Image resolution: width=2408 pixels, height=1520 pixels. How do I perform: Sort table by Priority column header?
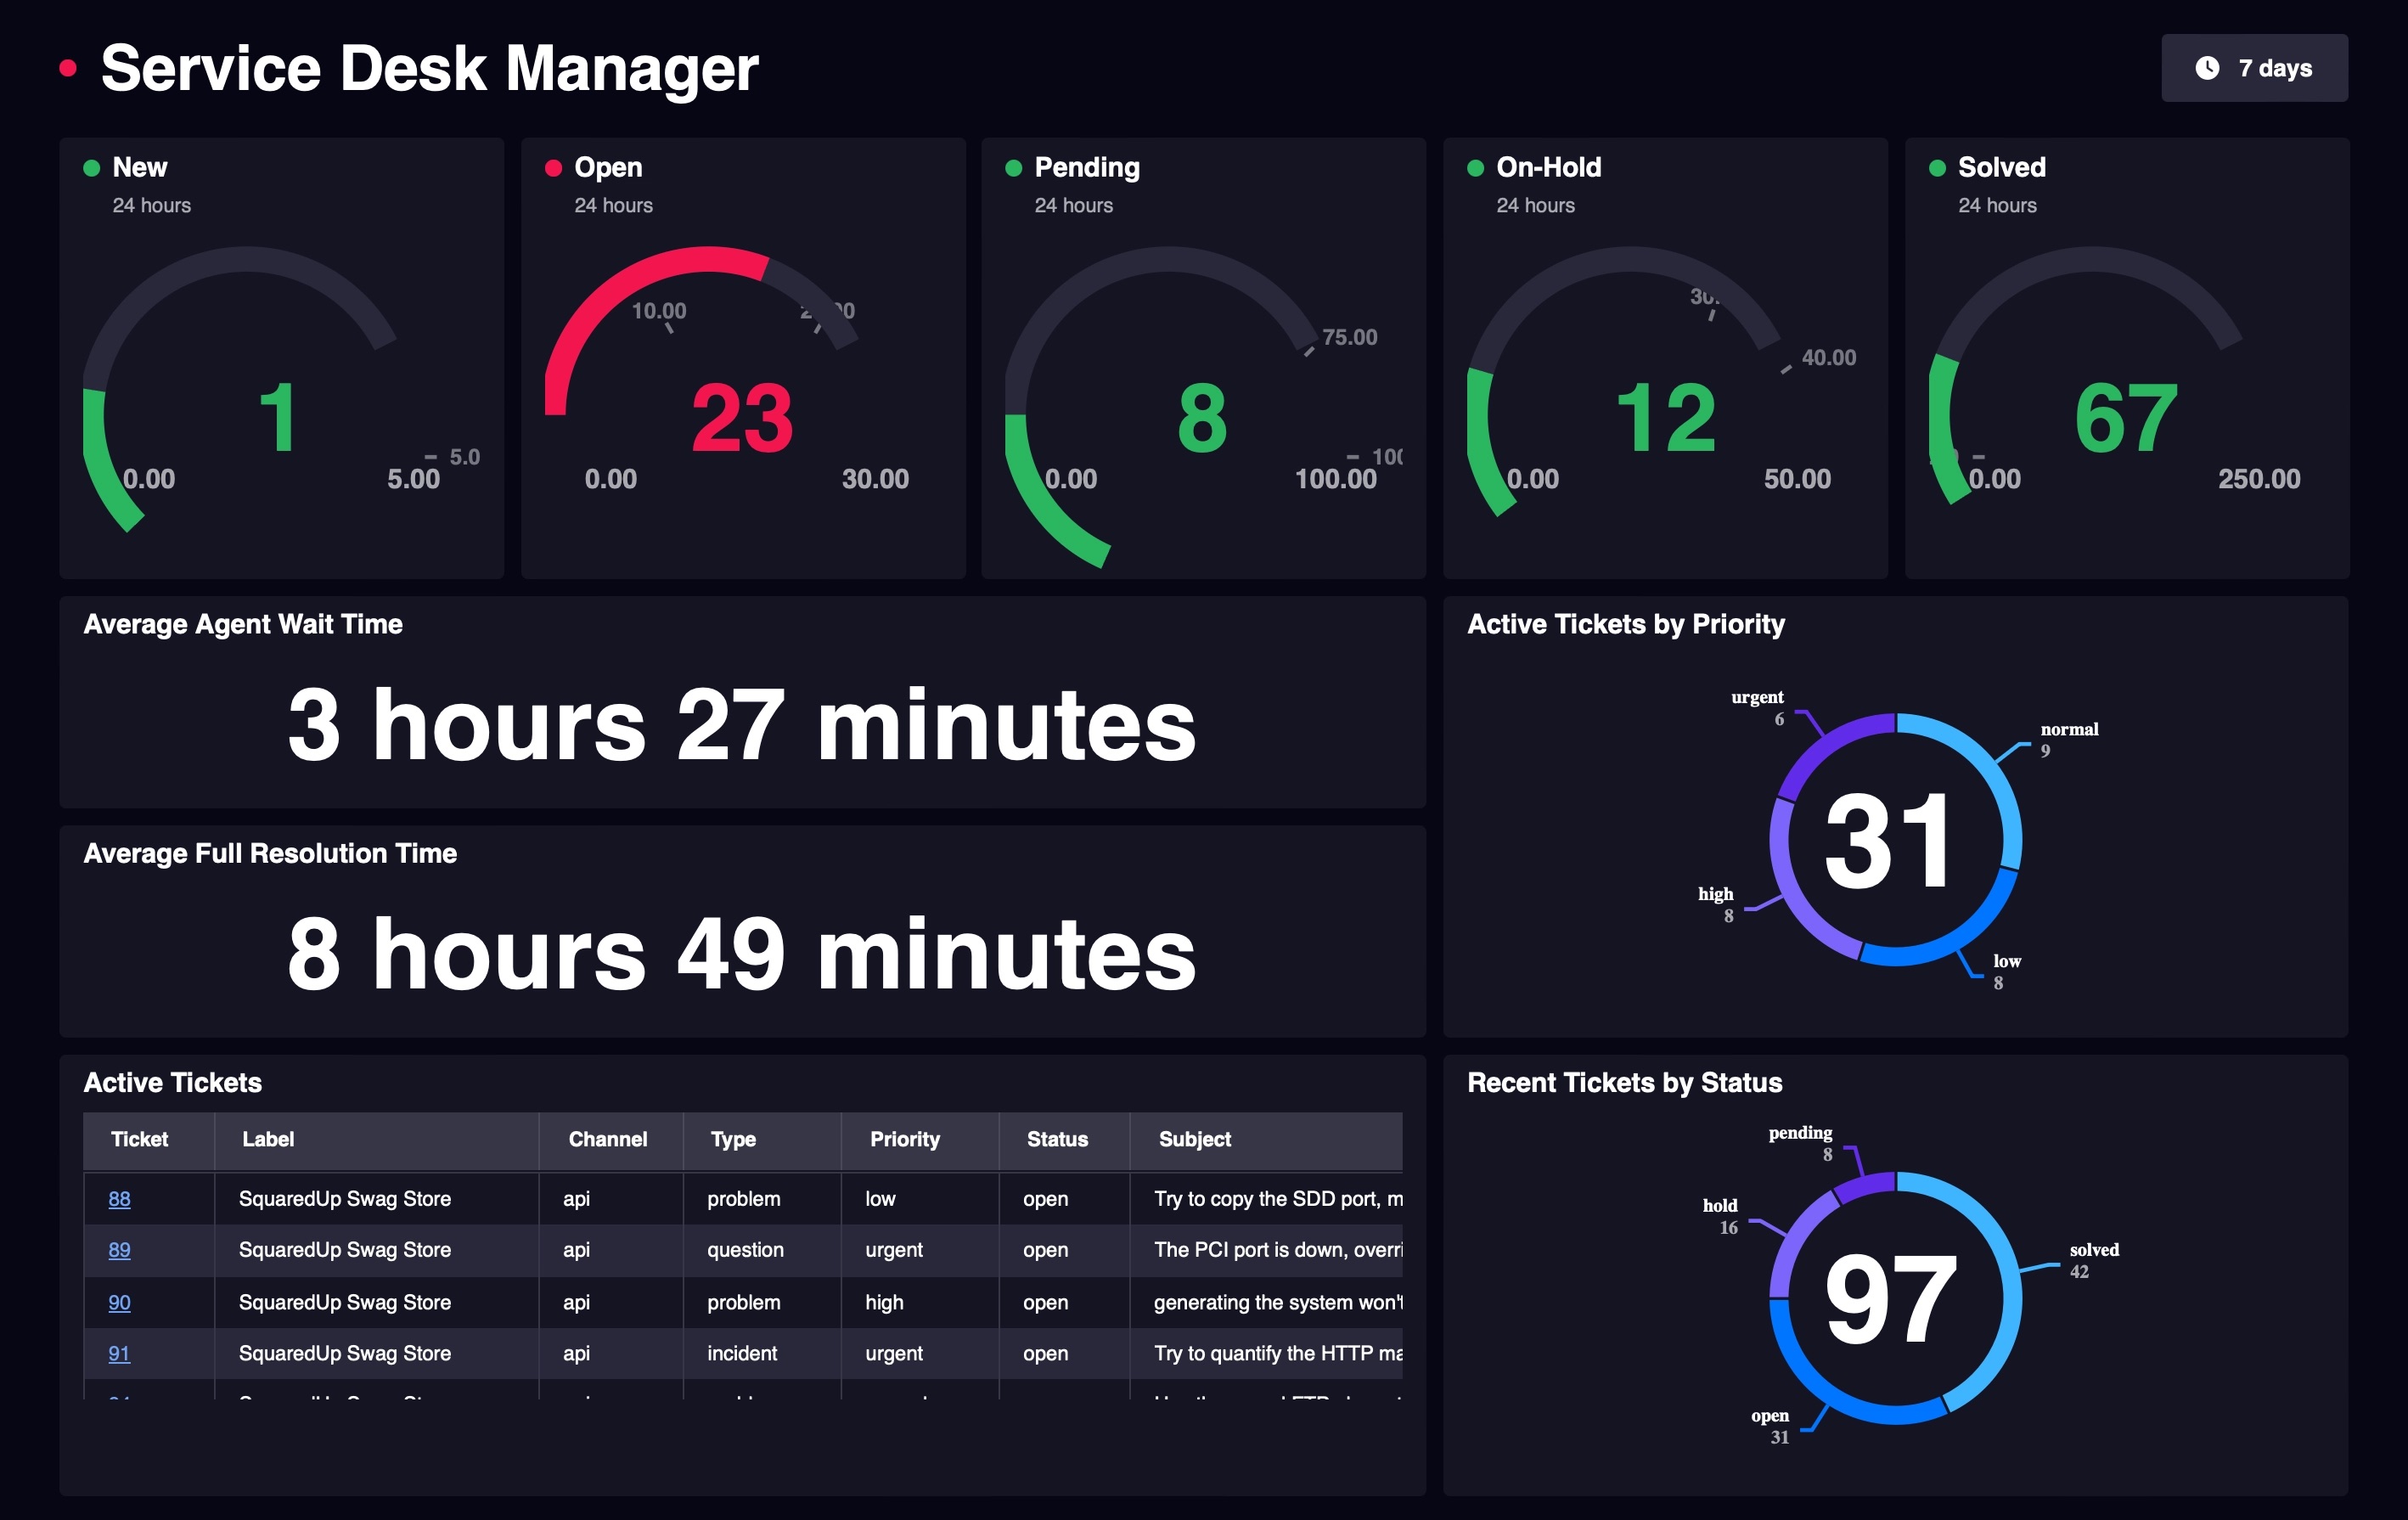(x=904, y=1139)
